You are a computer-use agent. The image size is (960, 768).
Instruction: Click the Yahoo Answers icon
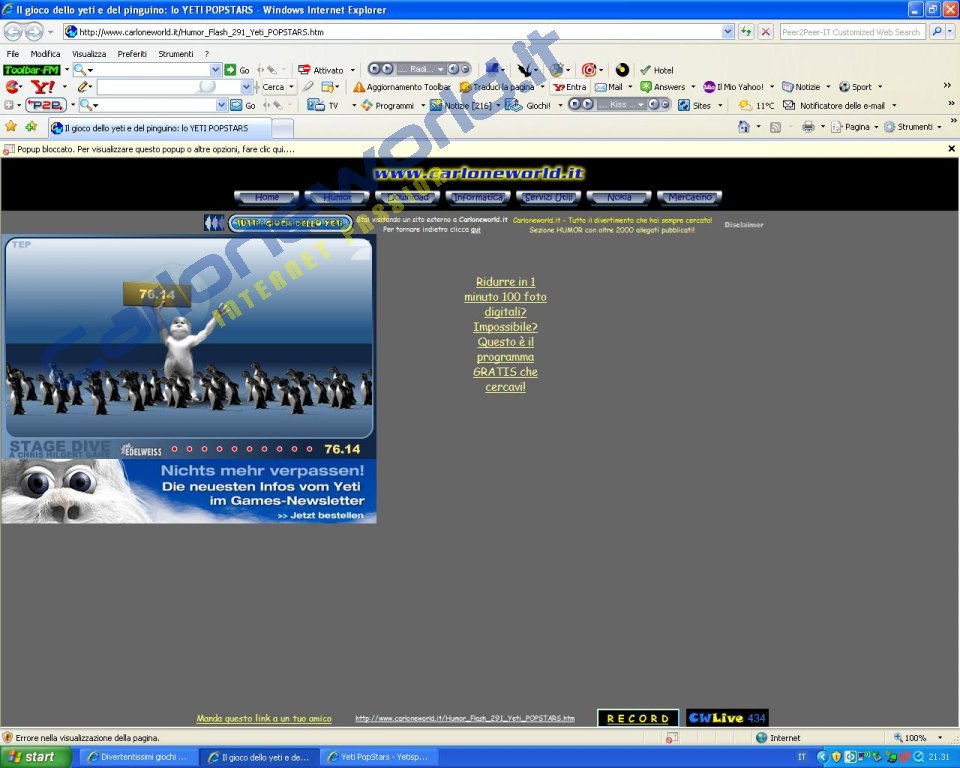(646, 87)
